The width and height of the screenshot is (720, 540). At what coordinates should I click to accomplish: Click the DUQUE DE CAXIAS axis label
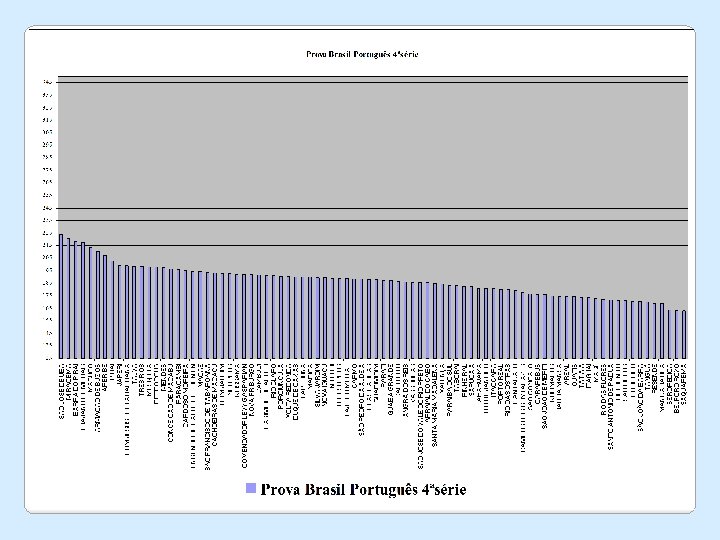[x=296, y=394]
